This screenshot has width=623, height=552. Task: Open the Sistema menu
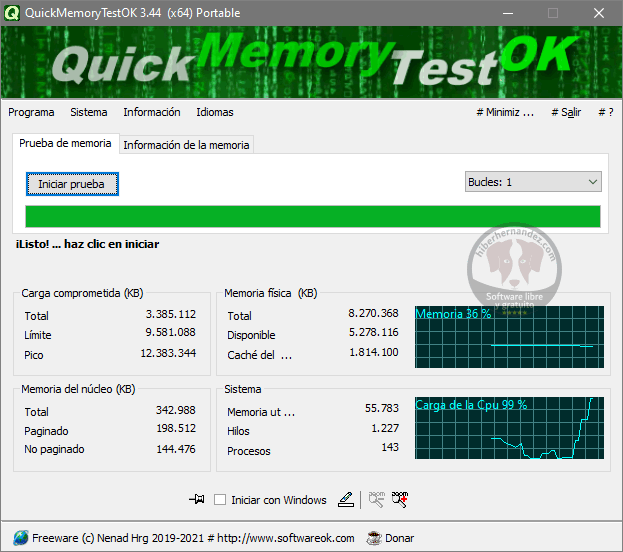89,112
